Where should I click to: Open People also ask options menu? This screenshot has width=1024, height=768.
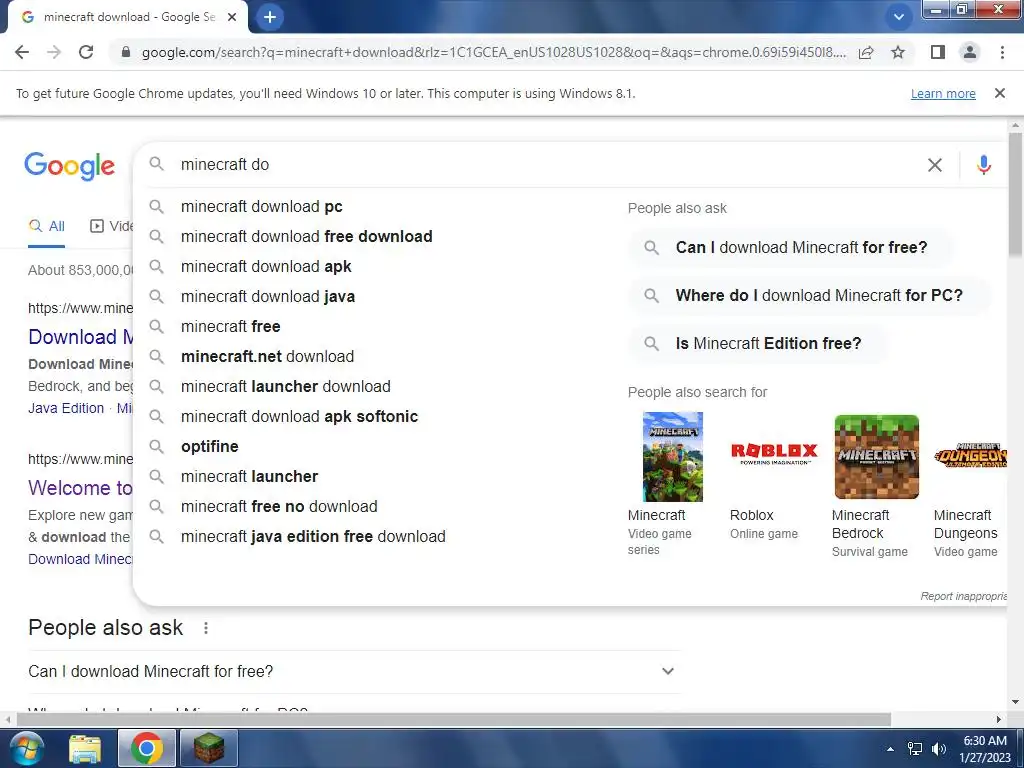point(206,628)
